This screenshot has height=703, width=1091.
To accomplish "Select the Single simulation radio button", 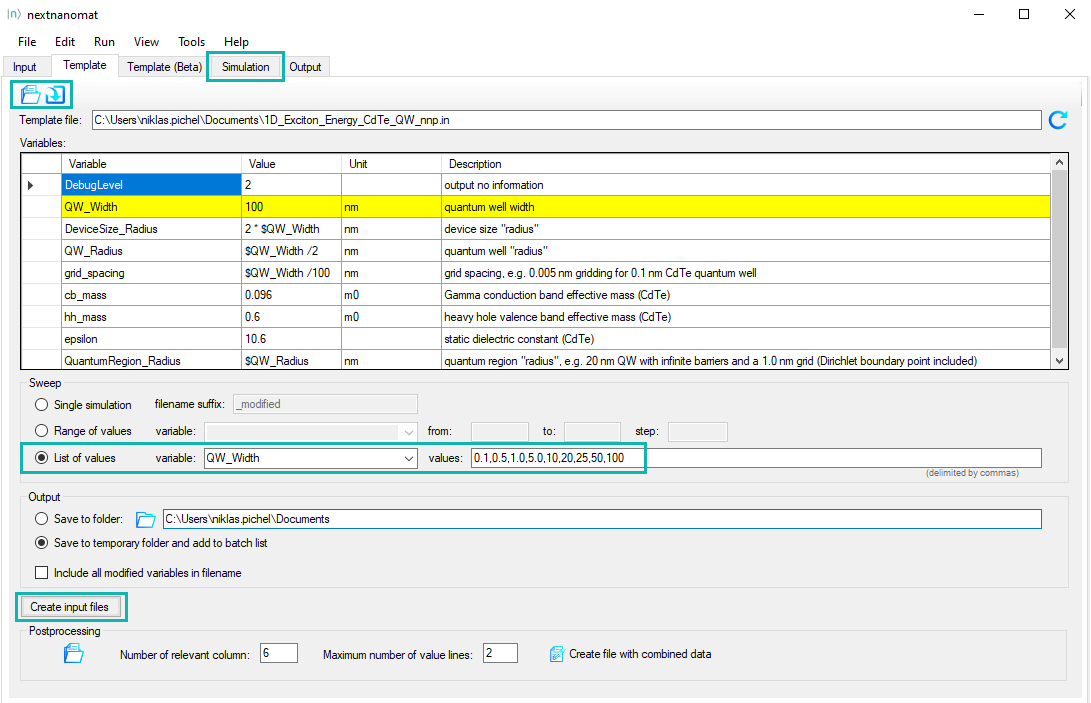I will 39,405.
